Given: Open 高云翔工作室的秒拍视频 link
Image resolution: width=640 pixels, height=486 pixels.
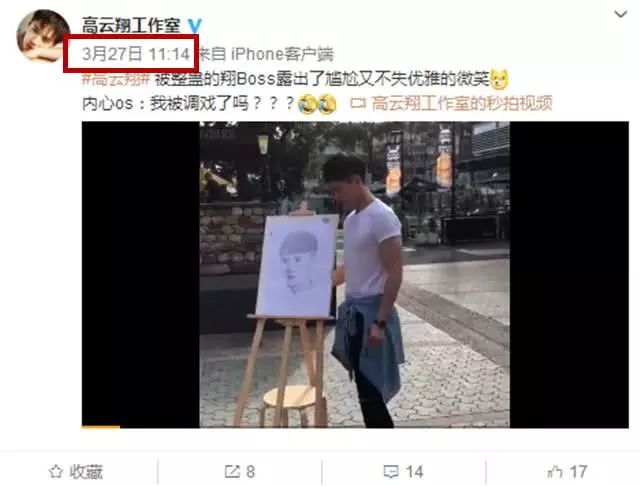Looking at the screenshot, I should tap(462, 104).
